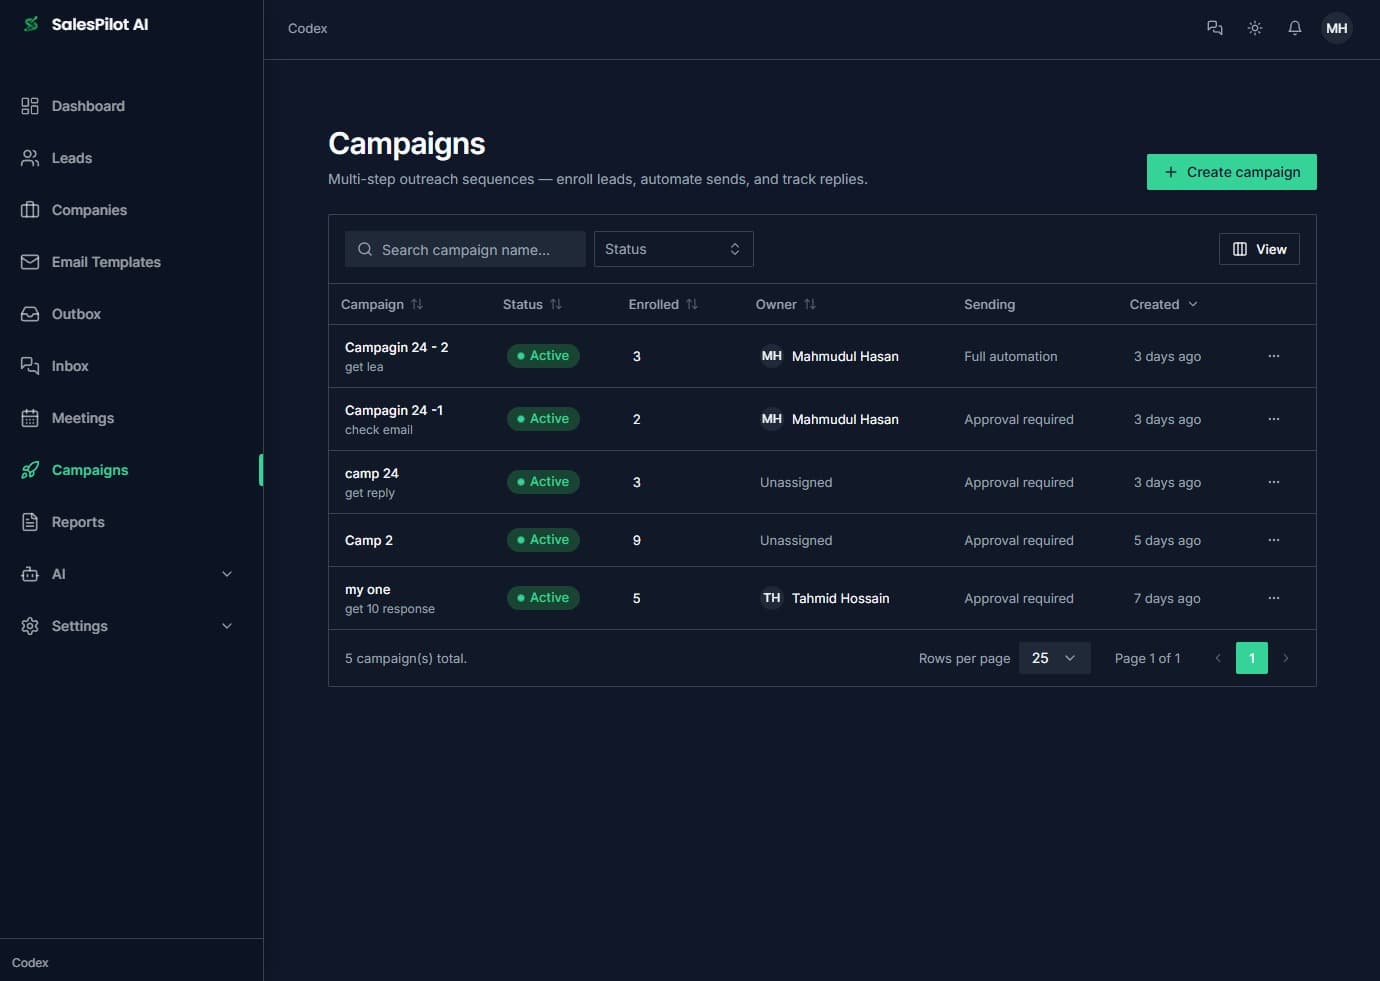Open the Outbox page
Image resolution: width=1380 pixels, height=981 pixels.
click(x=76, y=314)
